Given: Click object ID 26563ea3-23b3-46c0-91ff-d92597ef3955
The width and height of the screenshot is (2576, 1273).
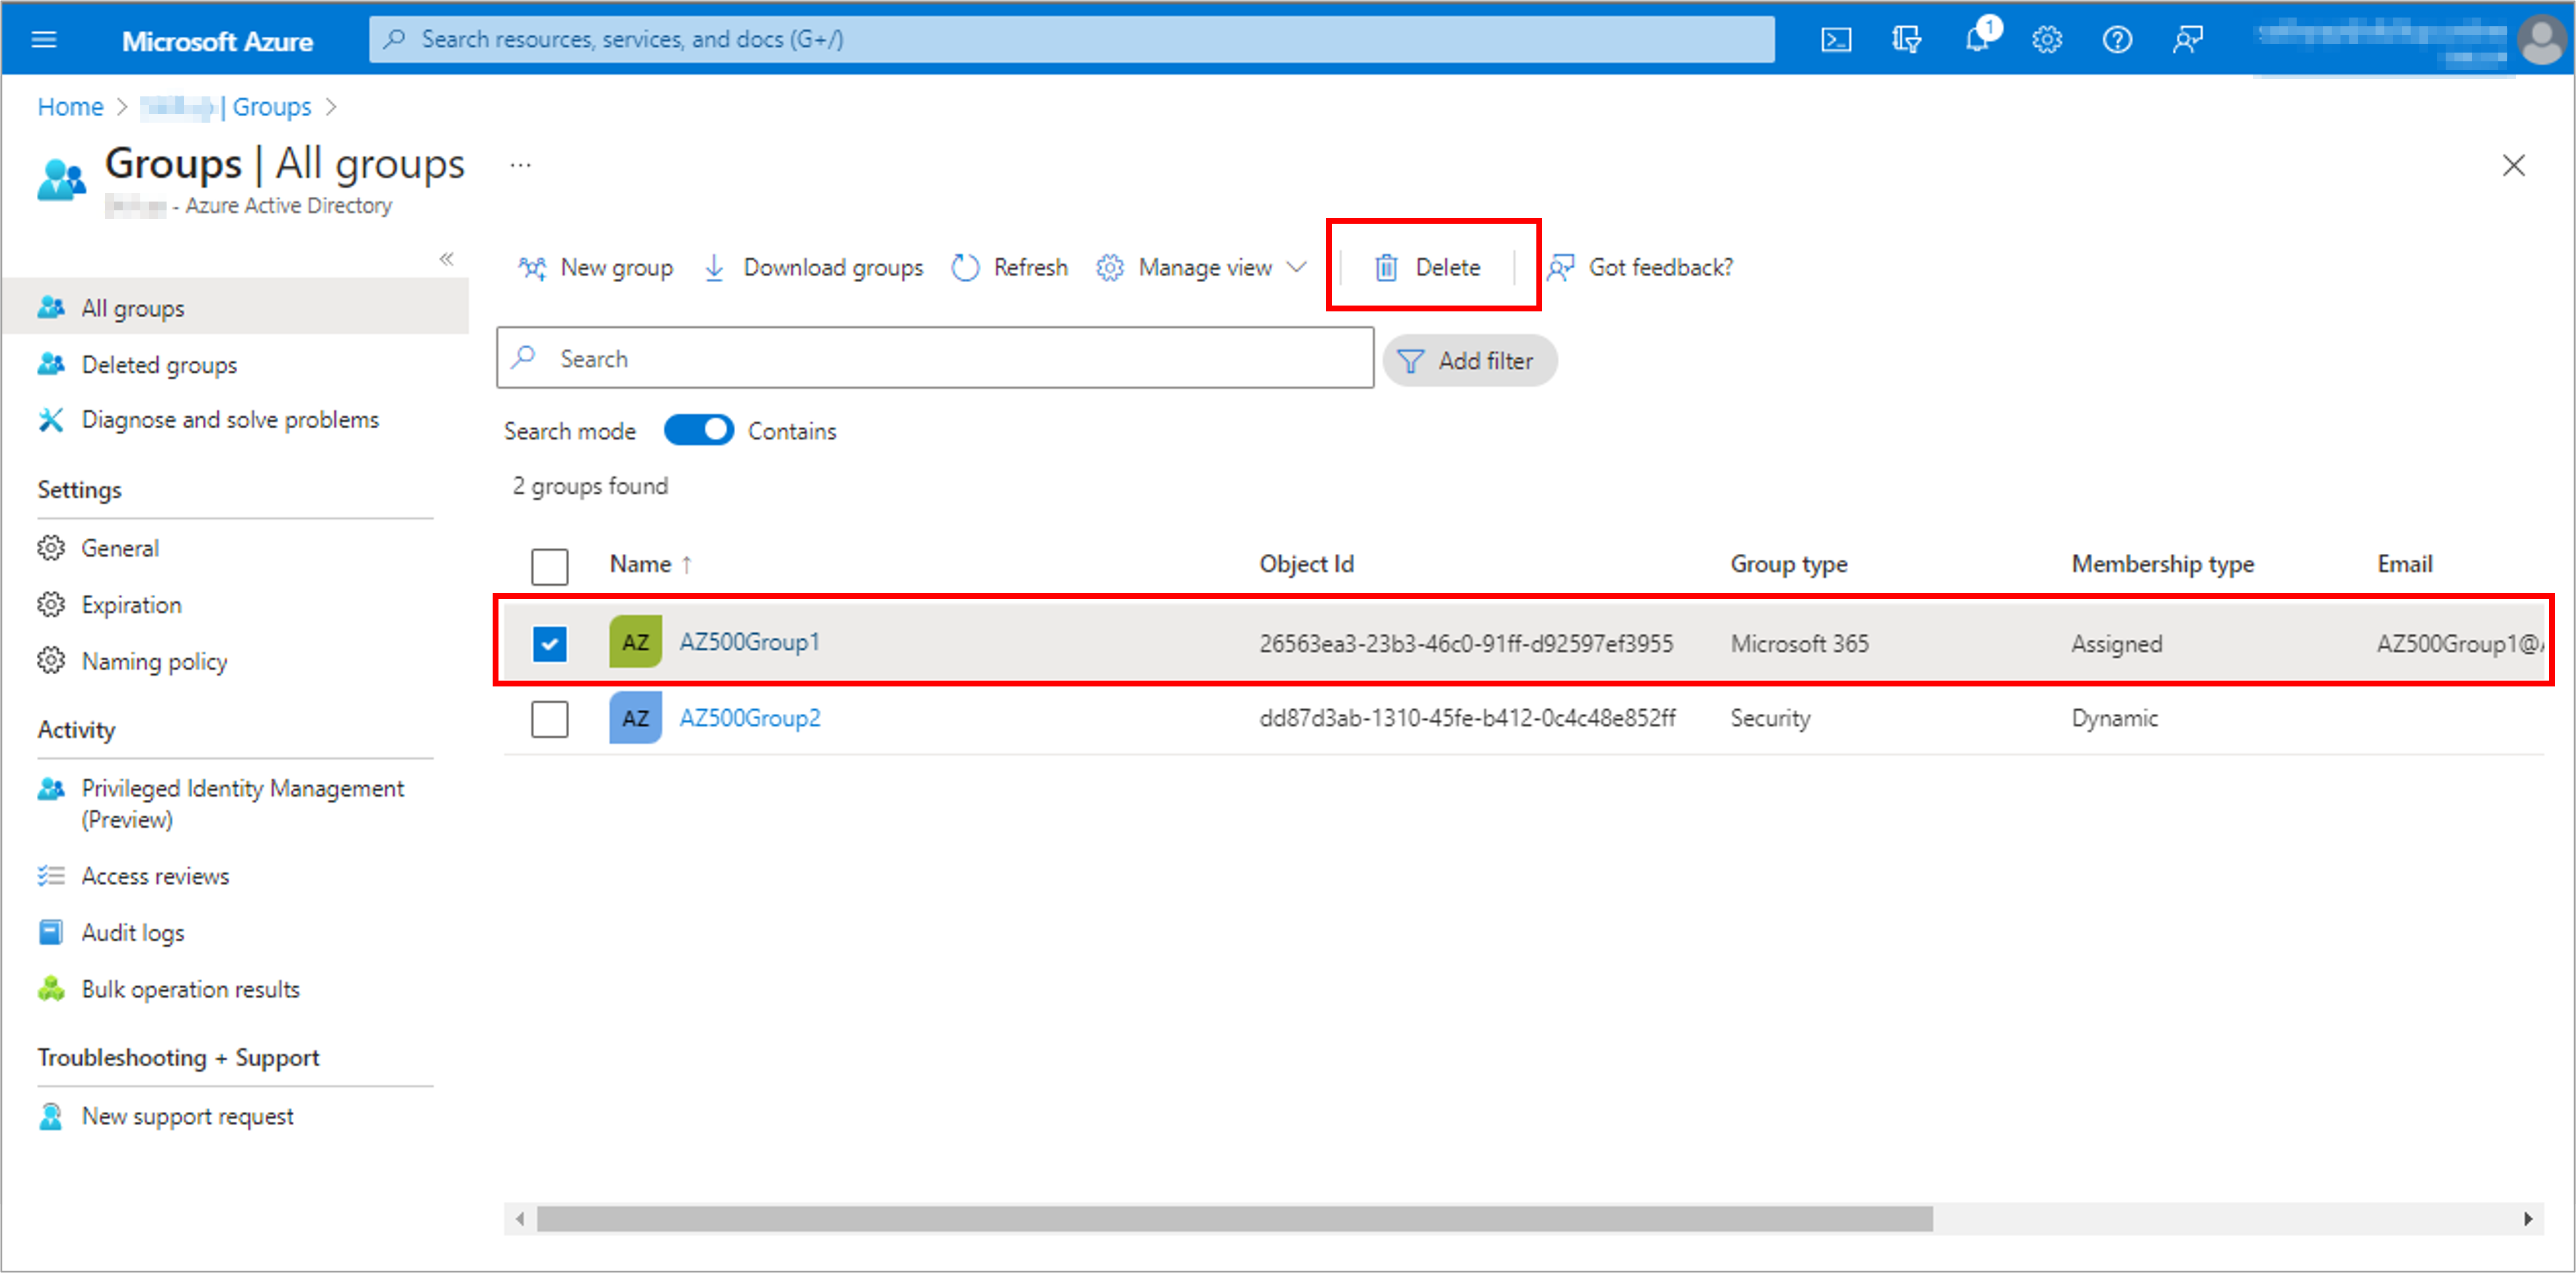Looking at the screenshot, I should click(x=1465, y=643).
